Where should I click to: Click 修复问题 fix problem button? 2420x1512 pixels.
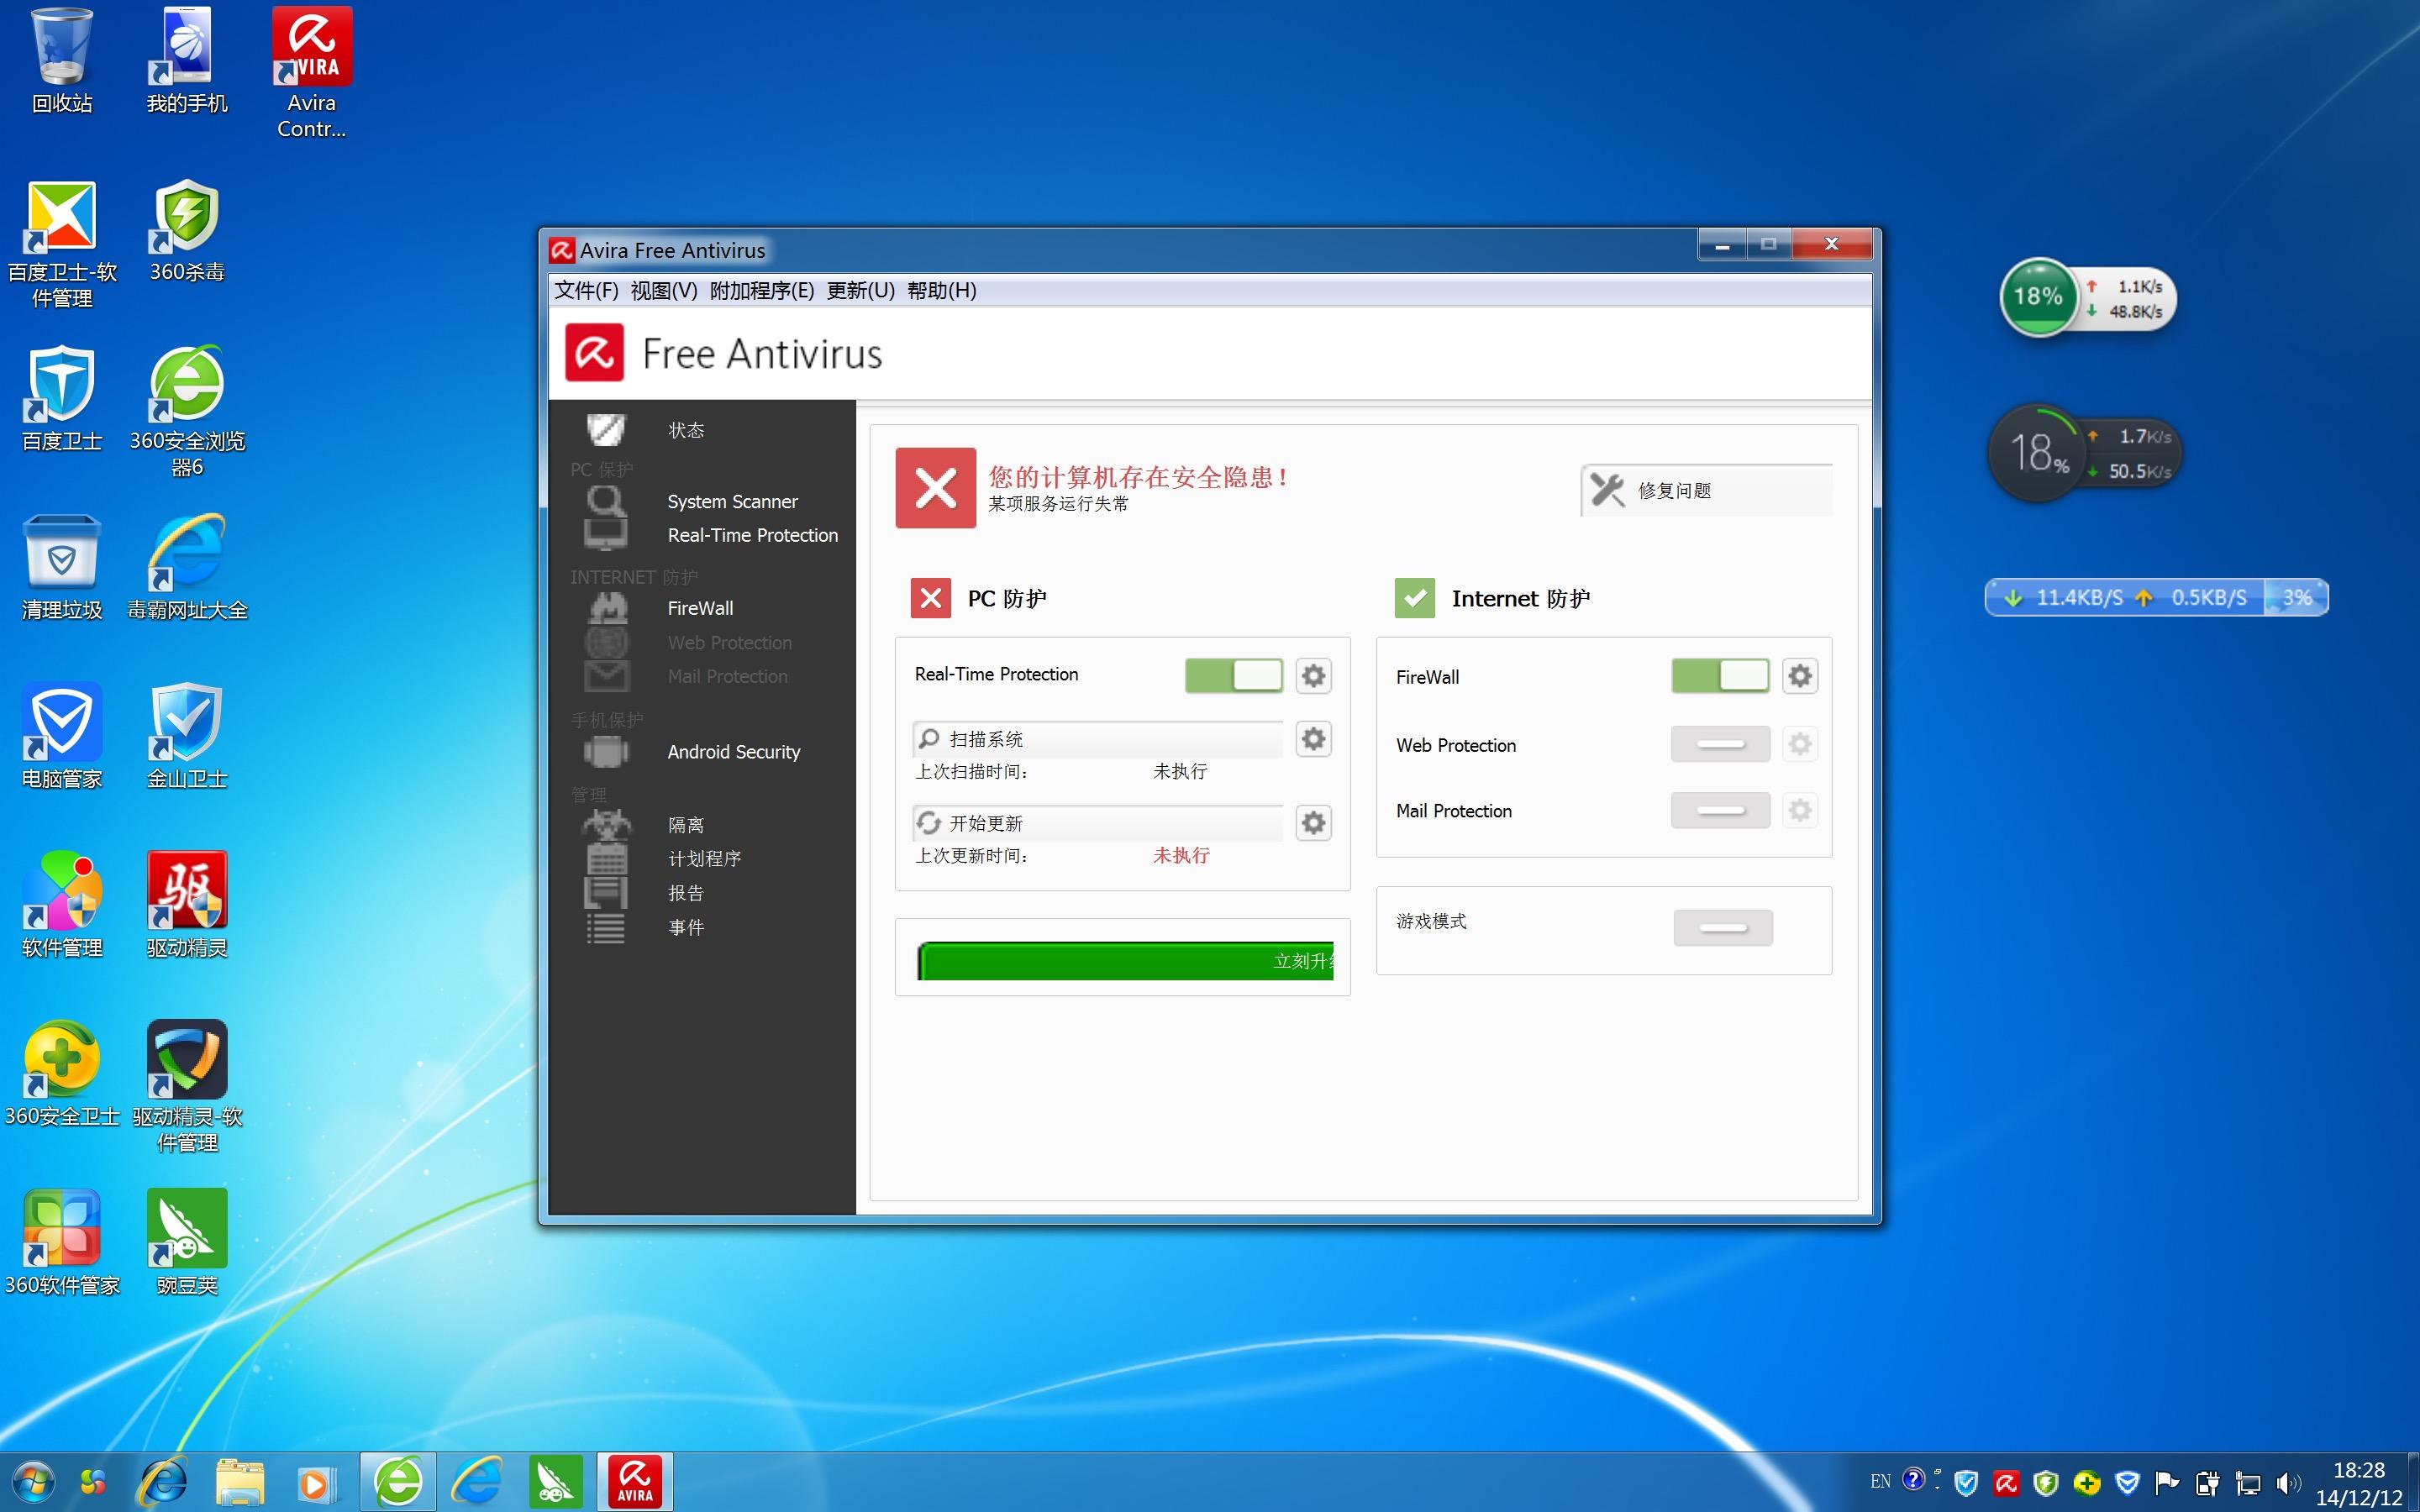coord(1706,490)
